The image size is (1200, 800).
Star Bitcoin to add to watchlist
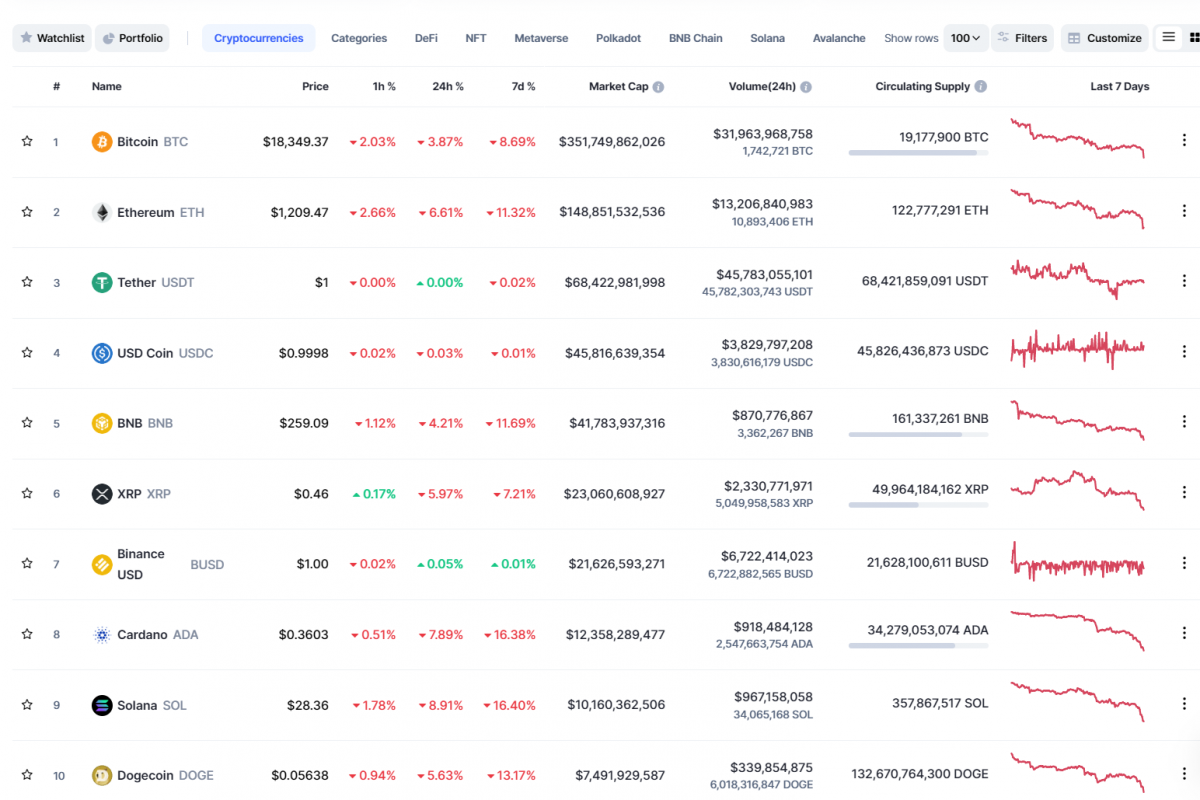coord(27,142)
